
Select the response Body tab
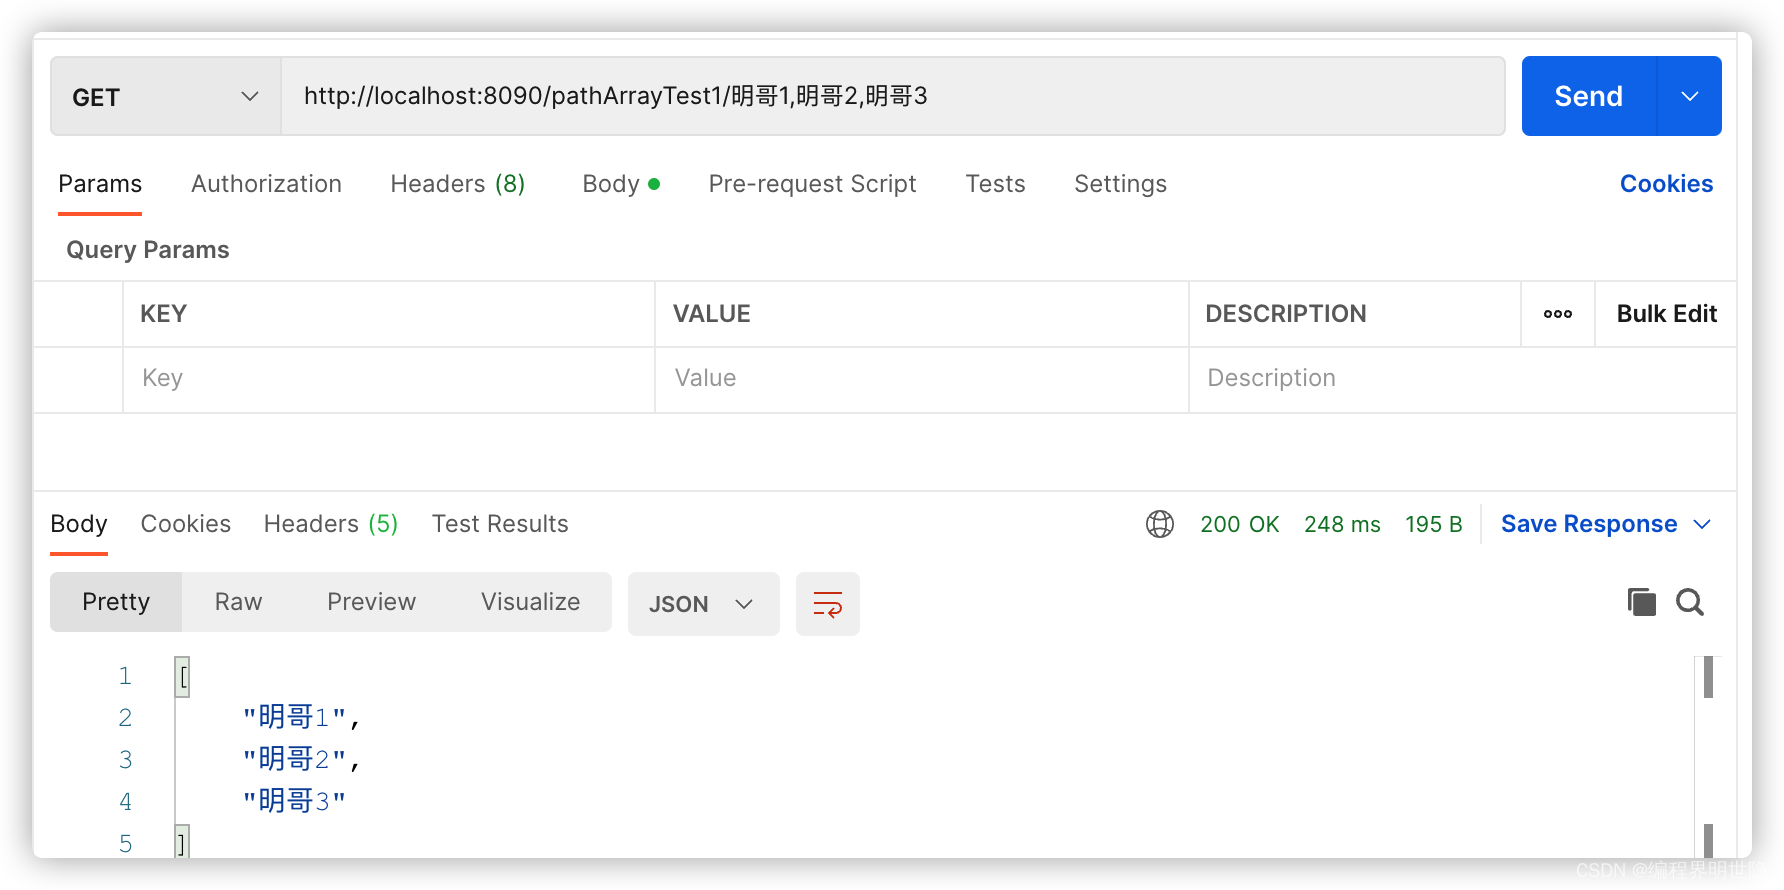[79, 524]
